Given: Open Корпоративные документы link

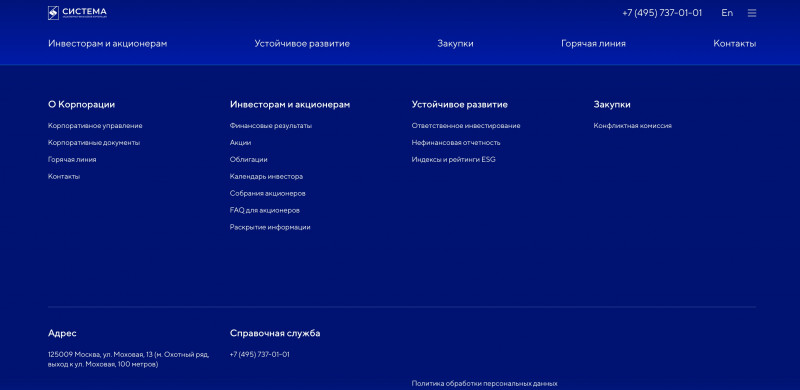Looking at the screenshot, I should (94, 142).
